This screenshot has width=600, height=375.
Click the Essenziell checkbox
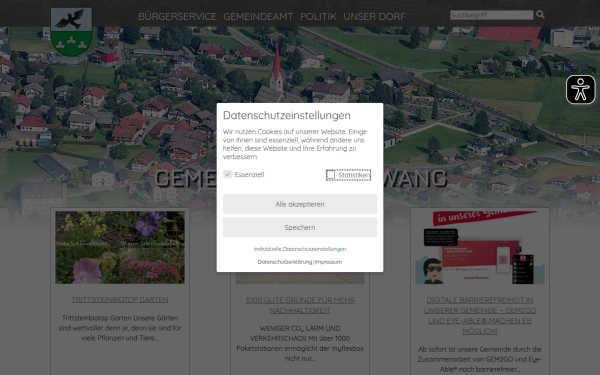(x=228, y=174)
